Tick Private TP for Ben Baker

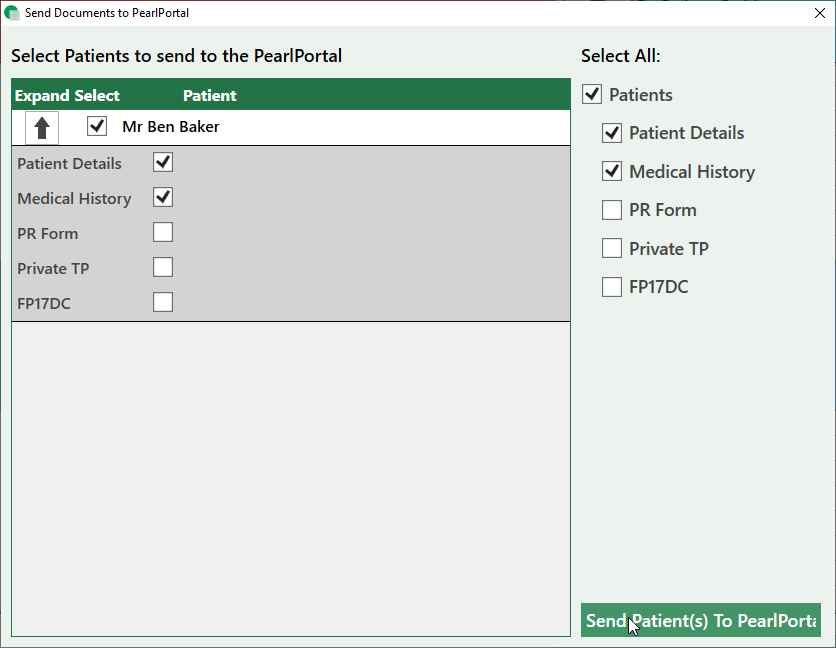tap(163, 267)
